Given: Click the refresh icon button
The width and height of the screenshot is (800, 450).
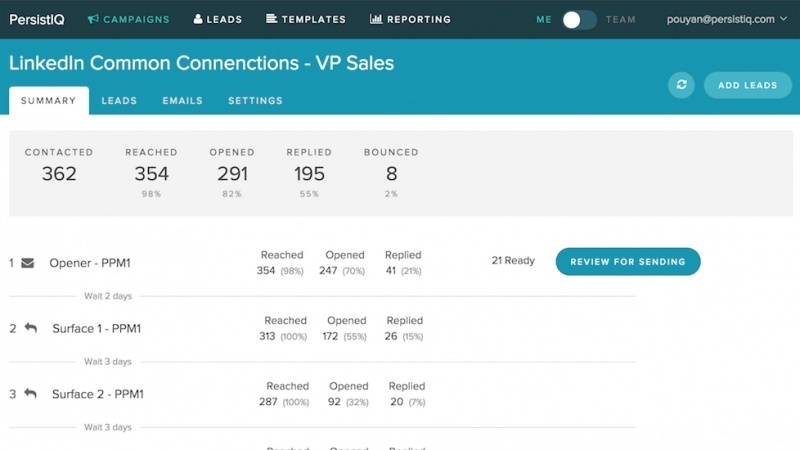Looking at the screenshot, I should click(681, 85).
